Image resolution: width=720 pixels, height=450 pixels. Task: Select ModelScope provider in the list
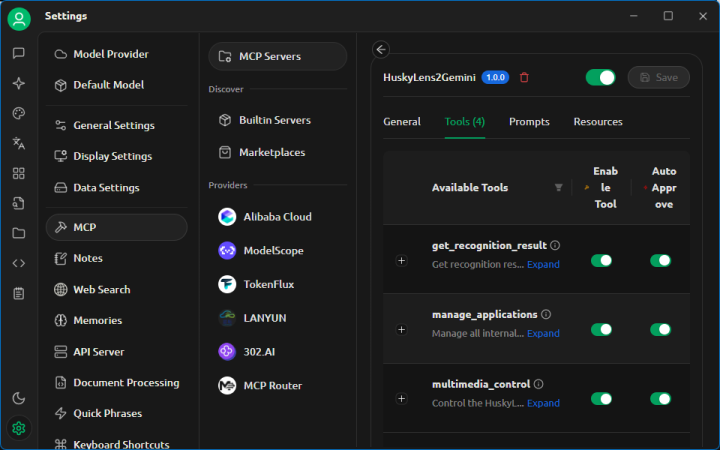pos(272,251)
